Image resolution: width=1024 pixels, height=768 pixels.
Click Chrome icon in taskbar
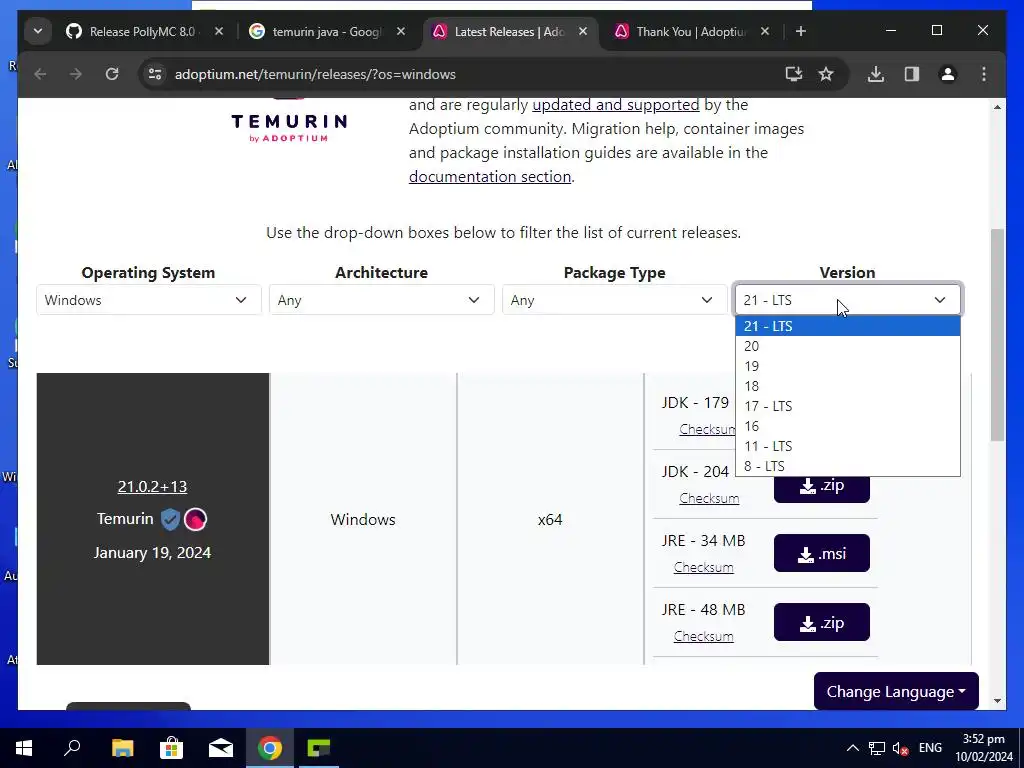[270, 748]
